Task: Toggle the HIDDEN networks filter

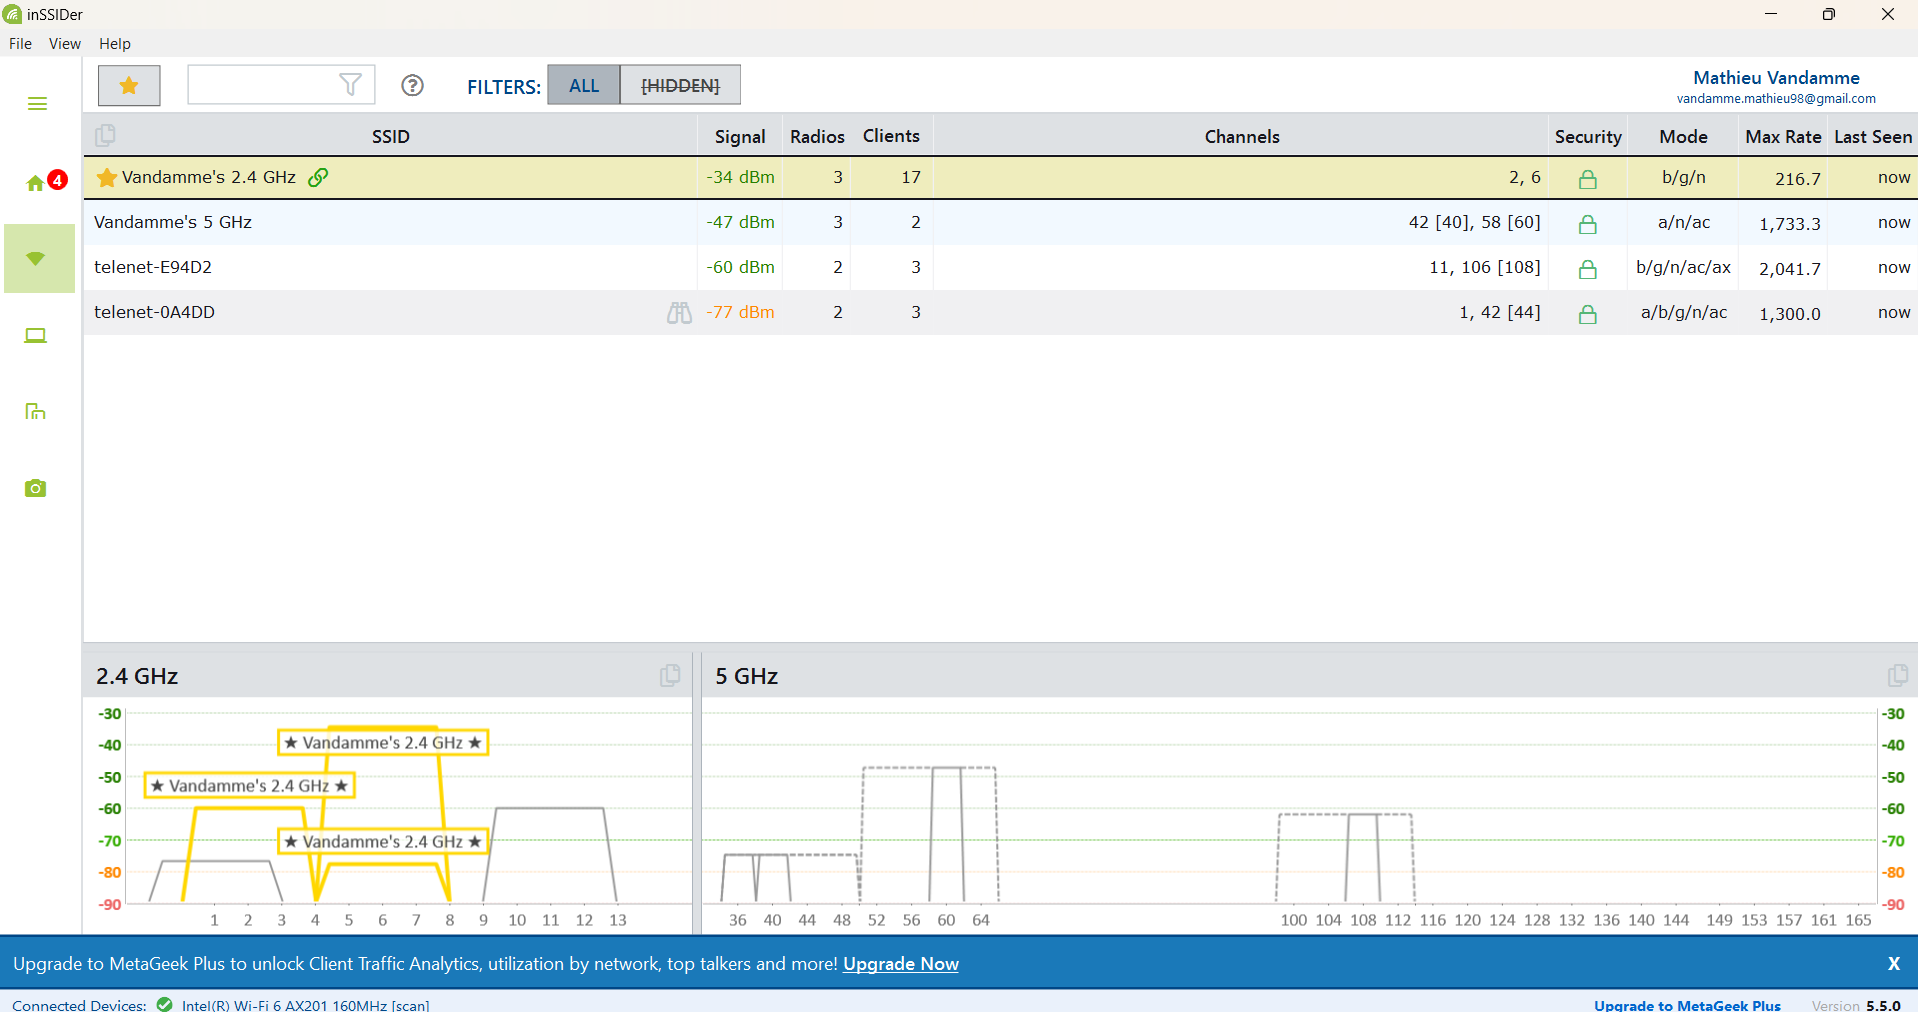Action: pos(680,86)
